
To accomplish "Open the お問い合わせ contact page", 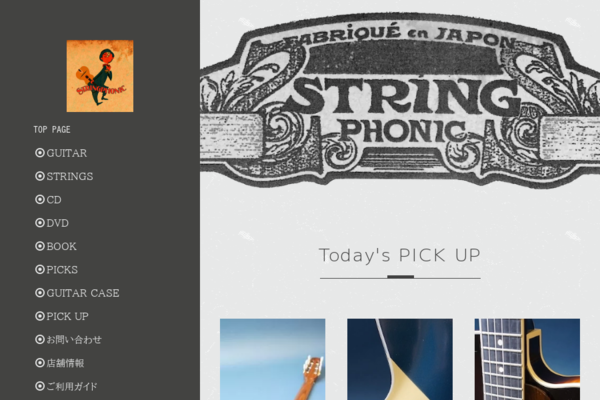I will [x=74, y=340].
